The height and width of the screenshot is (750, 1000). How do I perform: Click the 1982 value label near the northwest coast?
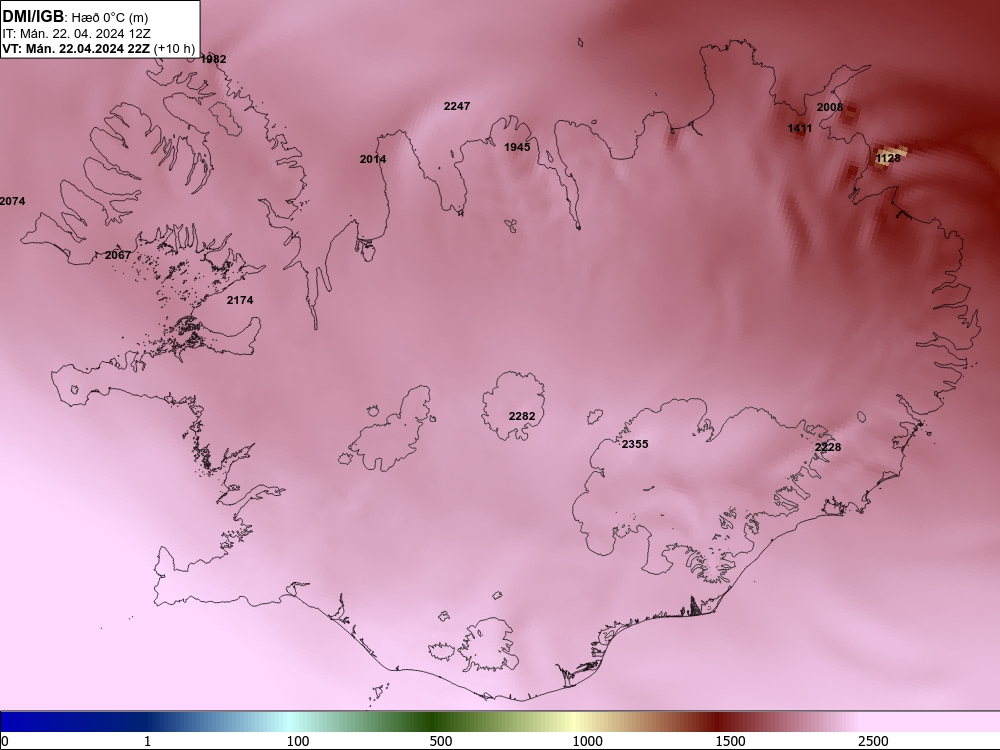tap(213, 59)
